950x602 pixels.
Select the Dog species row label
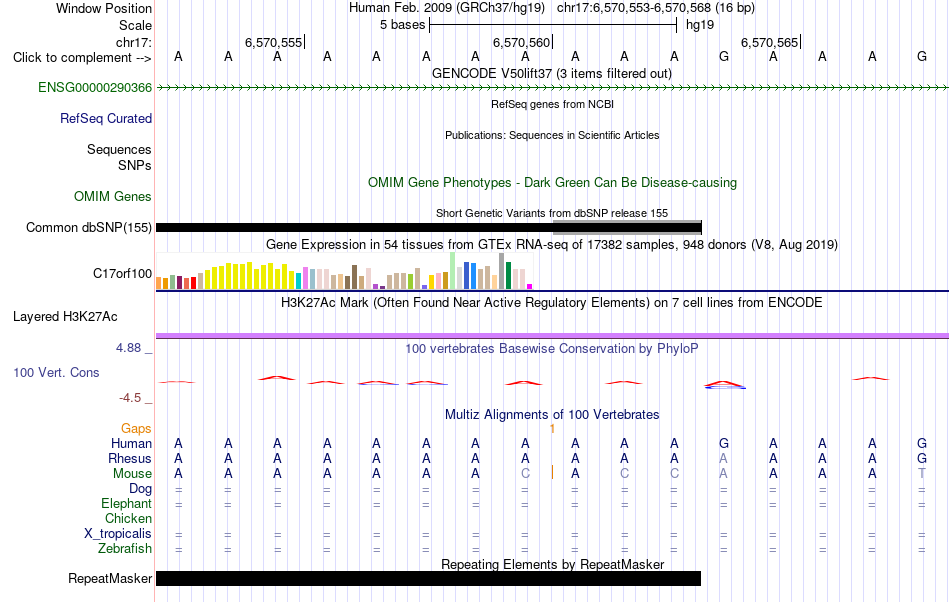(x=141, y=489)
